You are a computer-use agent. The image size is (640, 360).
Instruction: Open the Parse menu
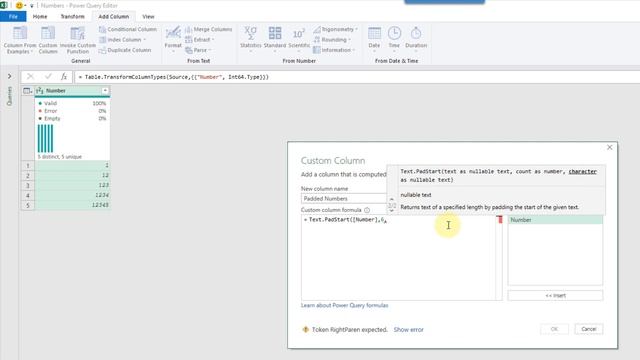(x=198, y=50)
